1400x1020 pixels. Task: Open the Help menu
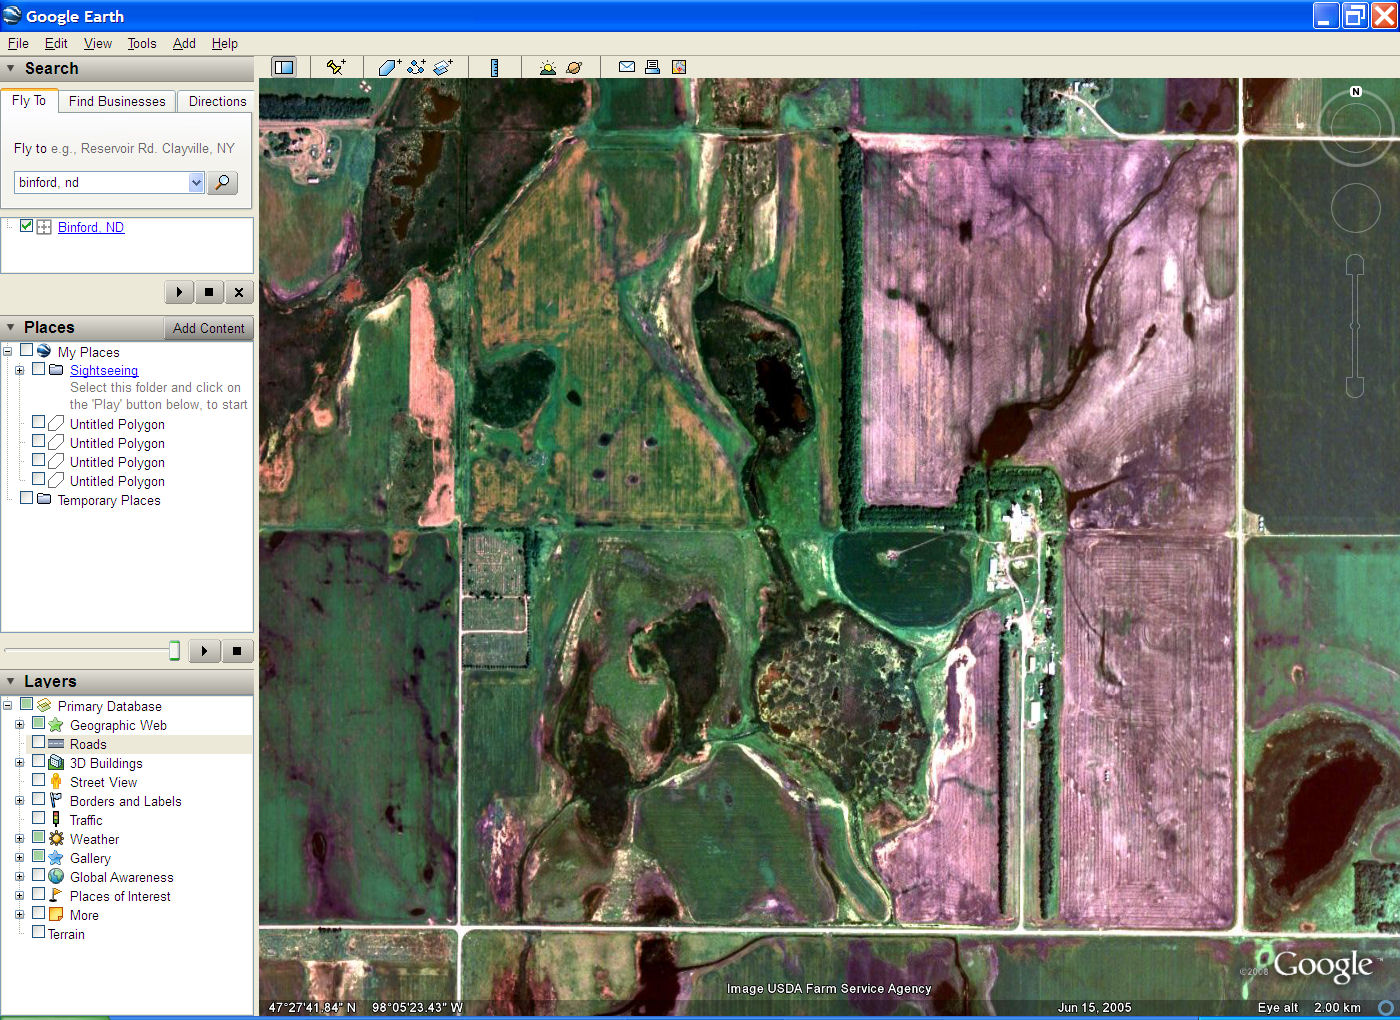click(225, 43)
